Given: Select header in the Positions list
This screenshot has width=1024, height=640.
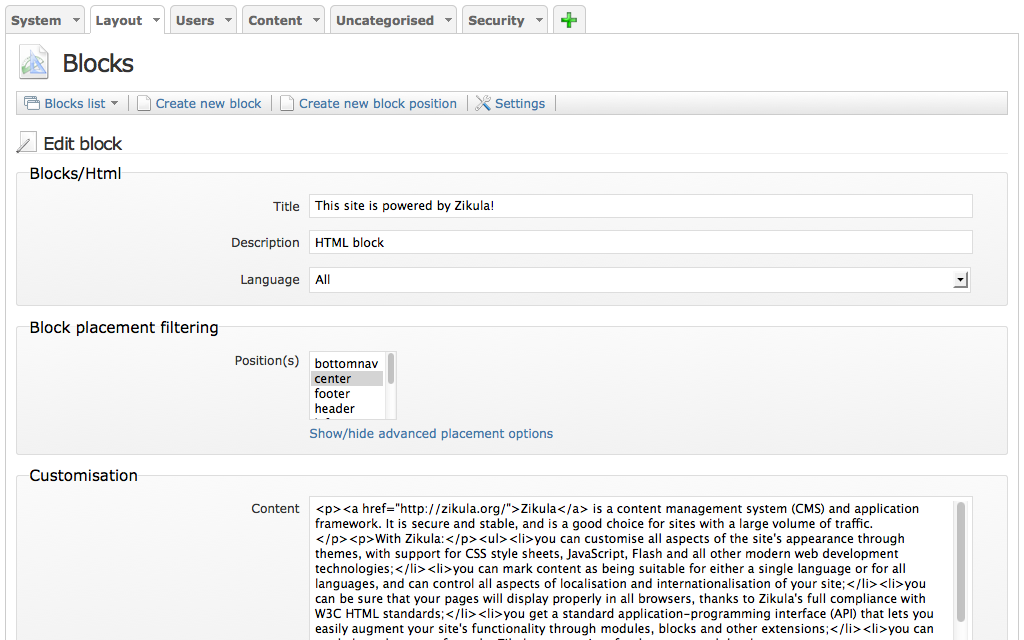Looking at the screenshot, I should point(334,409).
